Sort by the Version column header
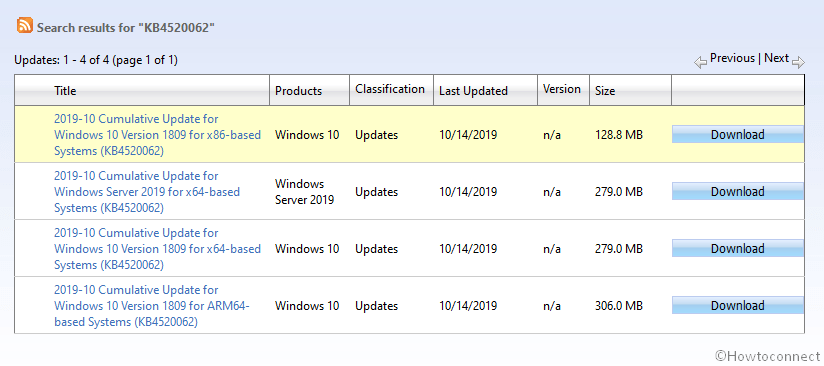824x366 pixels. point(562,89)
